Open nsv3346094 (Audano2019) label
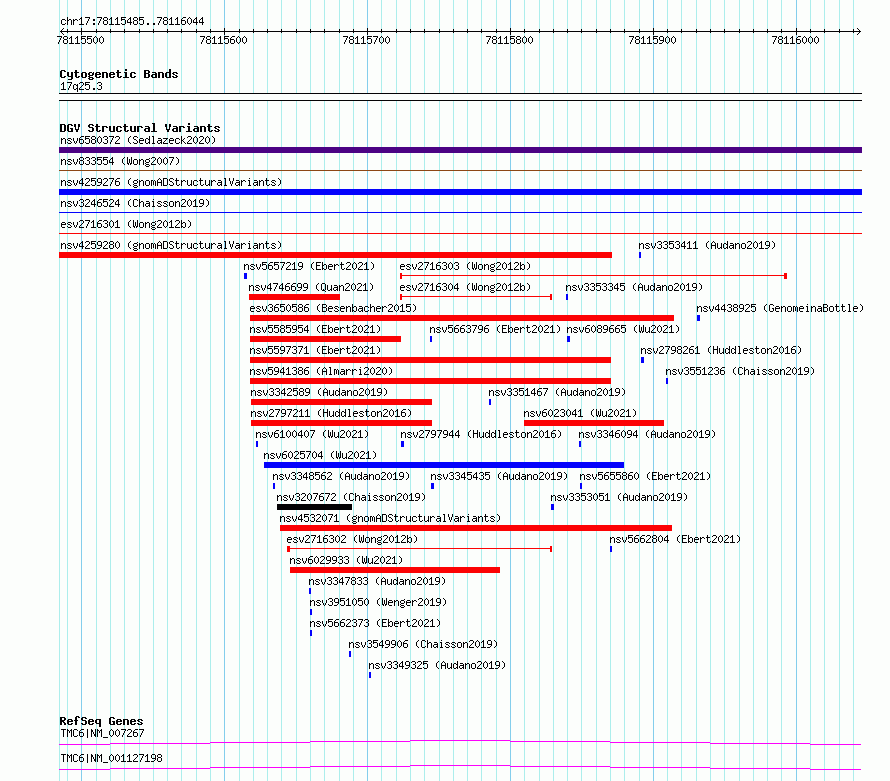 (647, 434)
